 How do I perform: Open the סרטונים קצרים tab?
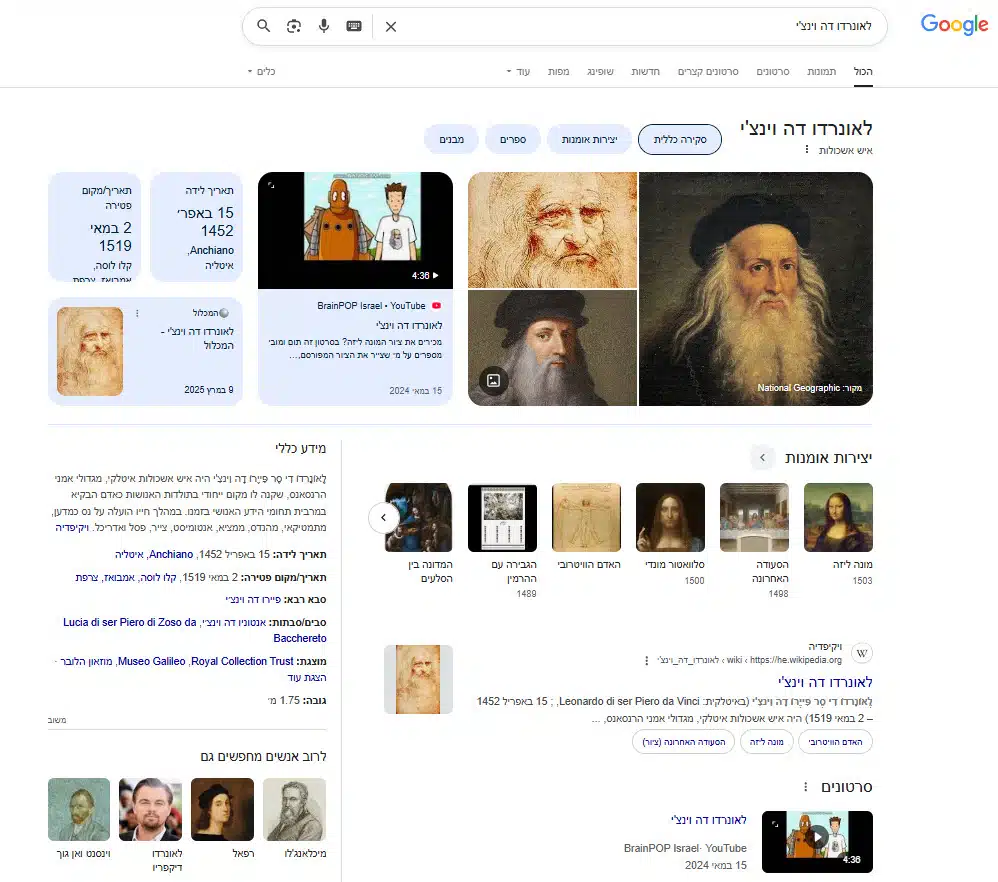[708, 71]
